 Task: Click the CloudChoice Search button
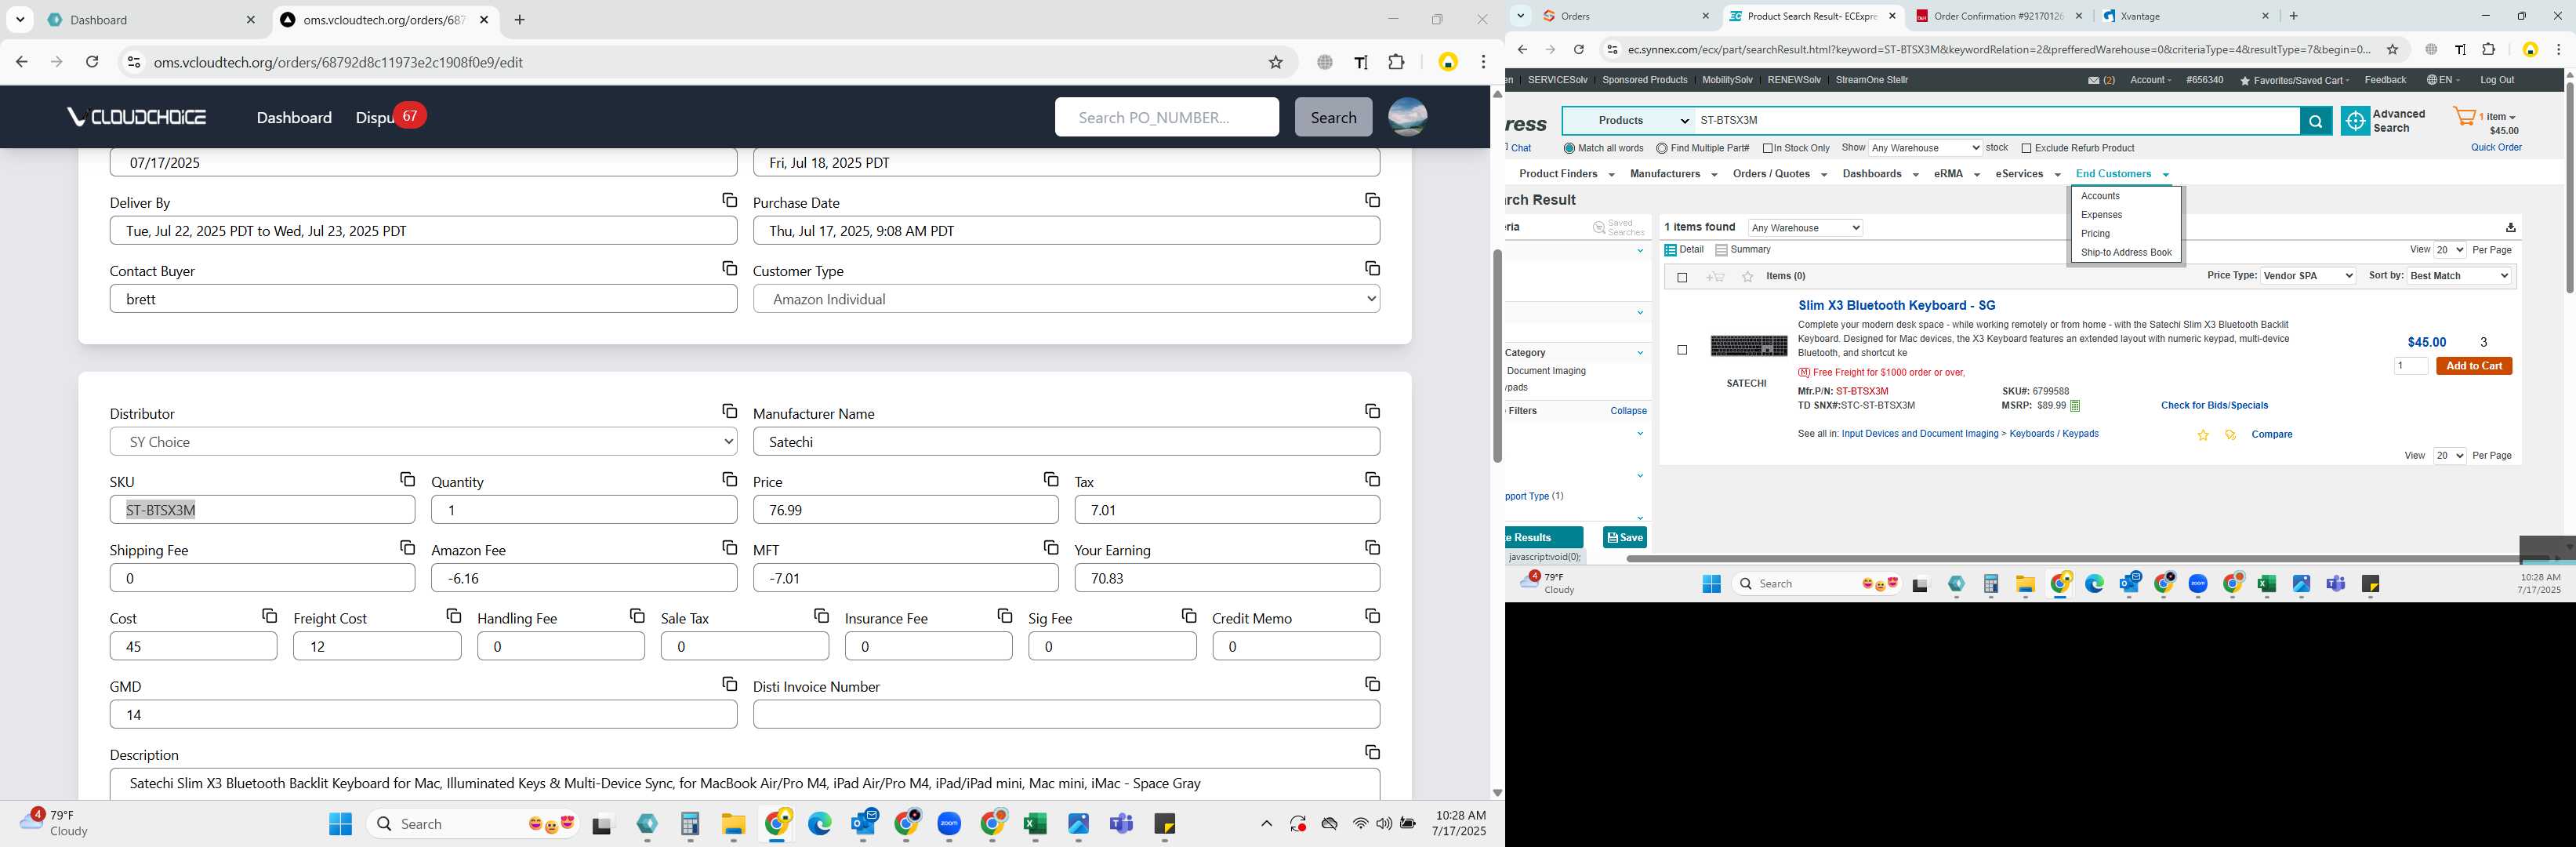1333,117
